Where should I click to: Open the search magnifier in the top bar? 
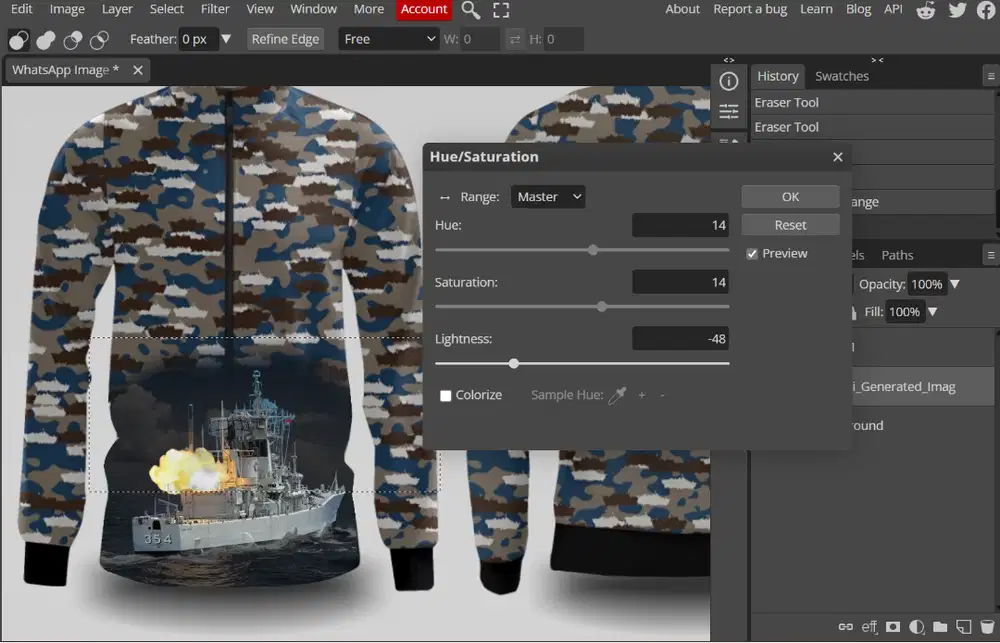470,11
